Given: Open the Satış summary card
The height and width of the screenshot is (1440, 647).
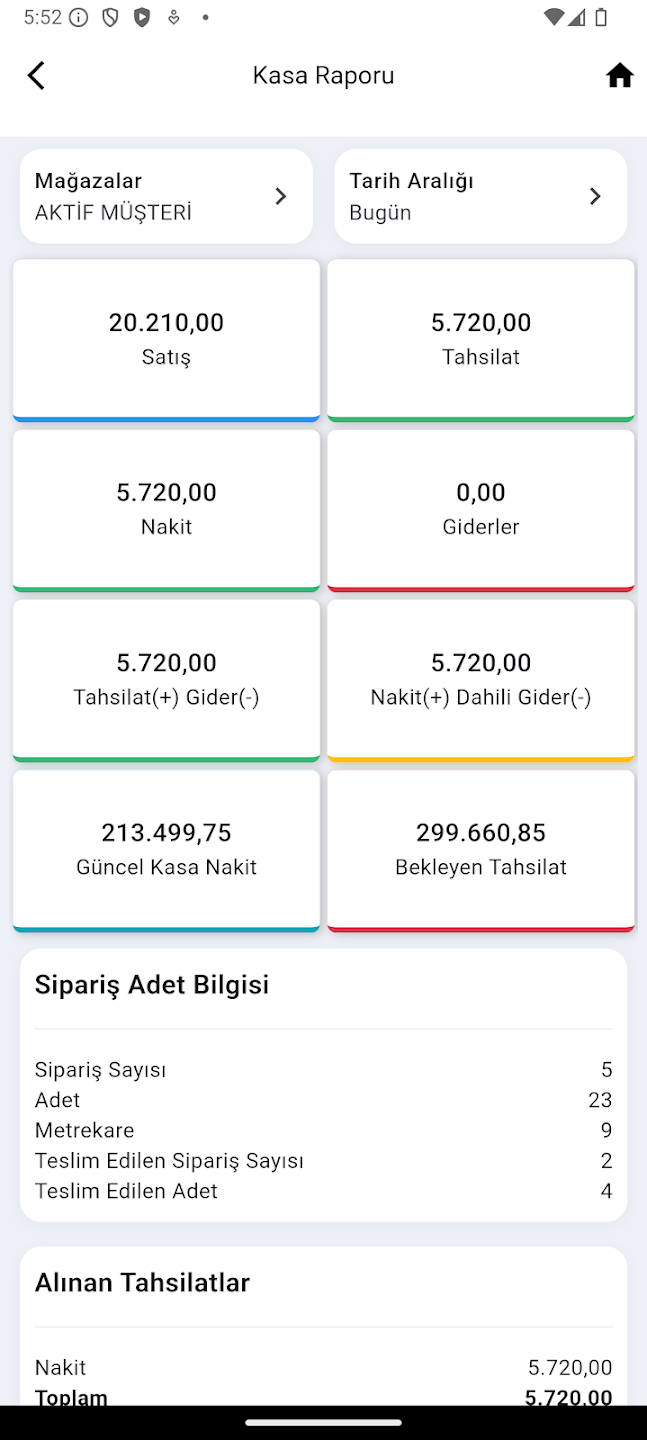Looking at the screenshot, I should click(166, 339).
